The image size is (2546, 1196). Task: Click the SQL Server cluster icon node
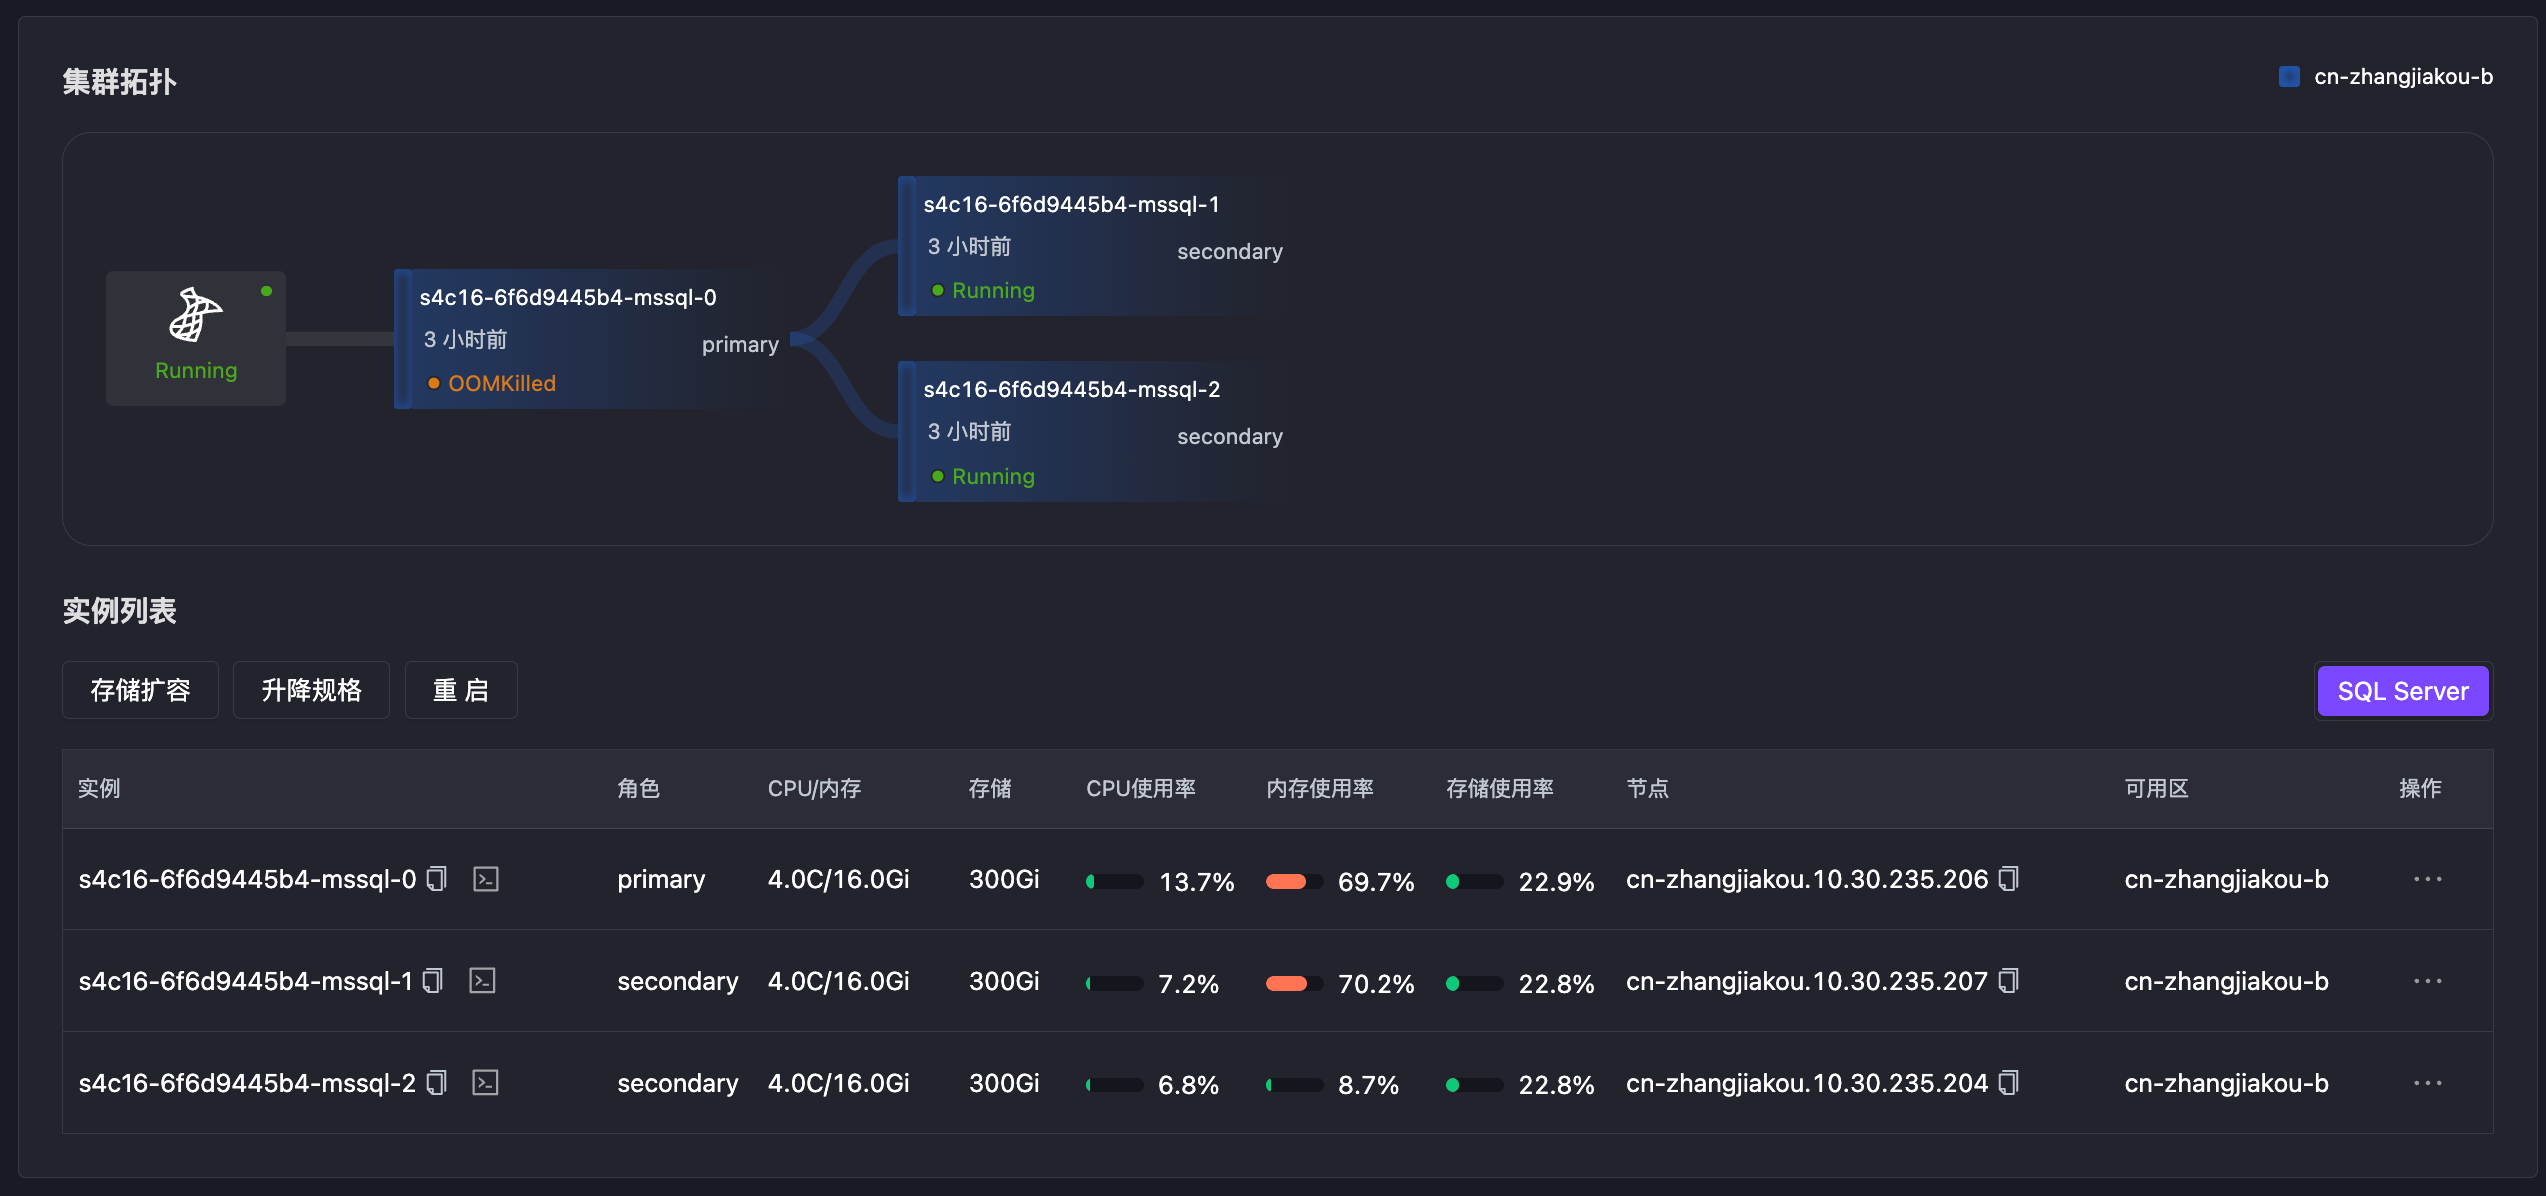(196, 338)
